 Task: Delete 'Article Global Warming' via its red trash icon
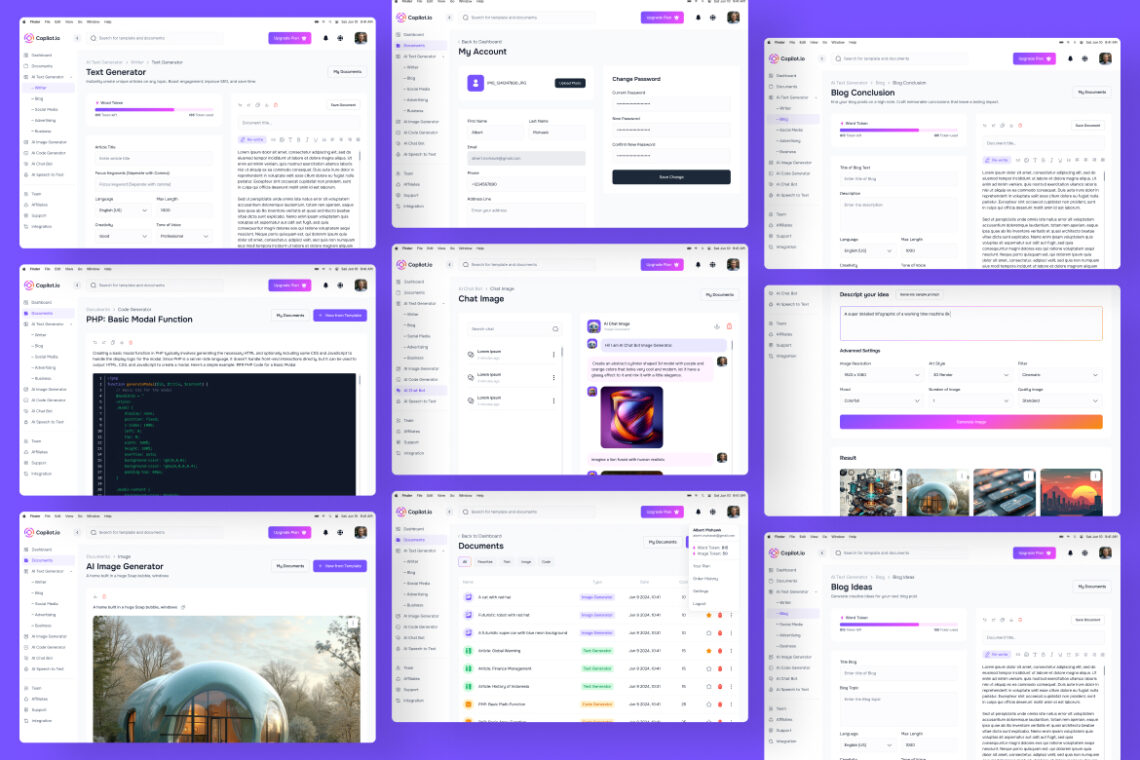click(x=720, y=651)
